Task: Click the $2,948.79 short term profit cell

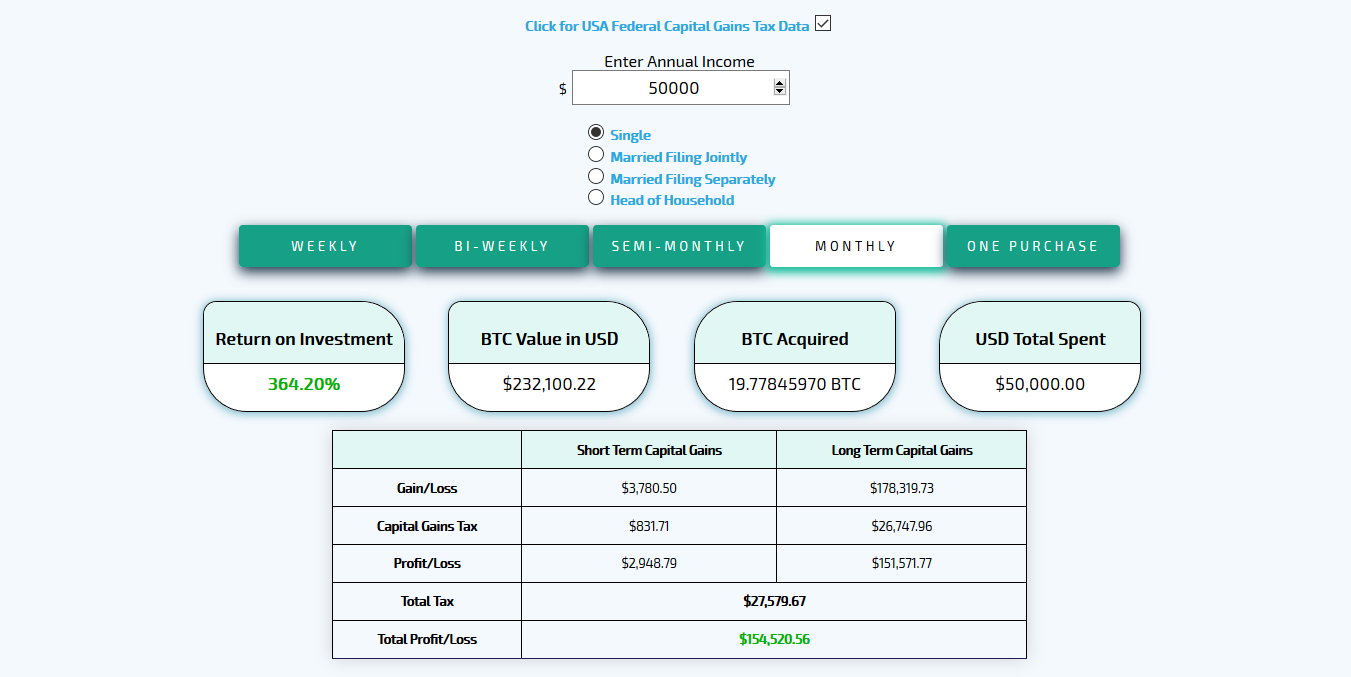Action: (649, 563)
